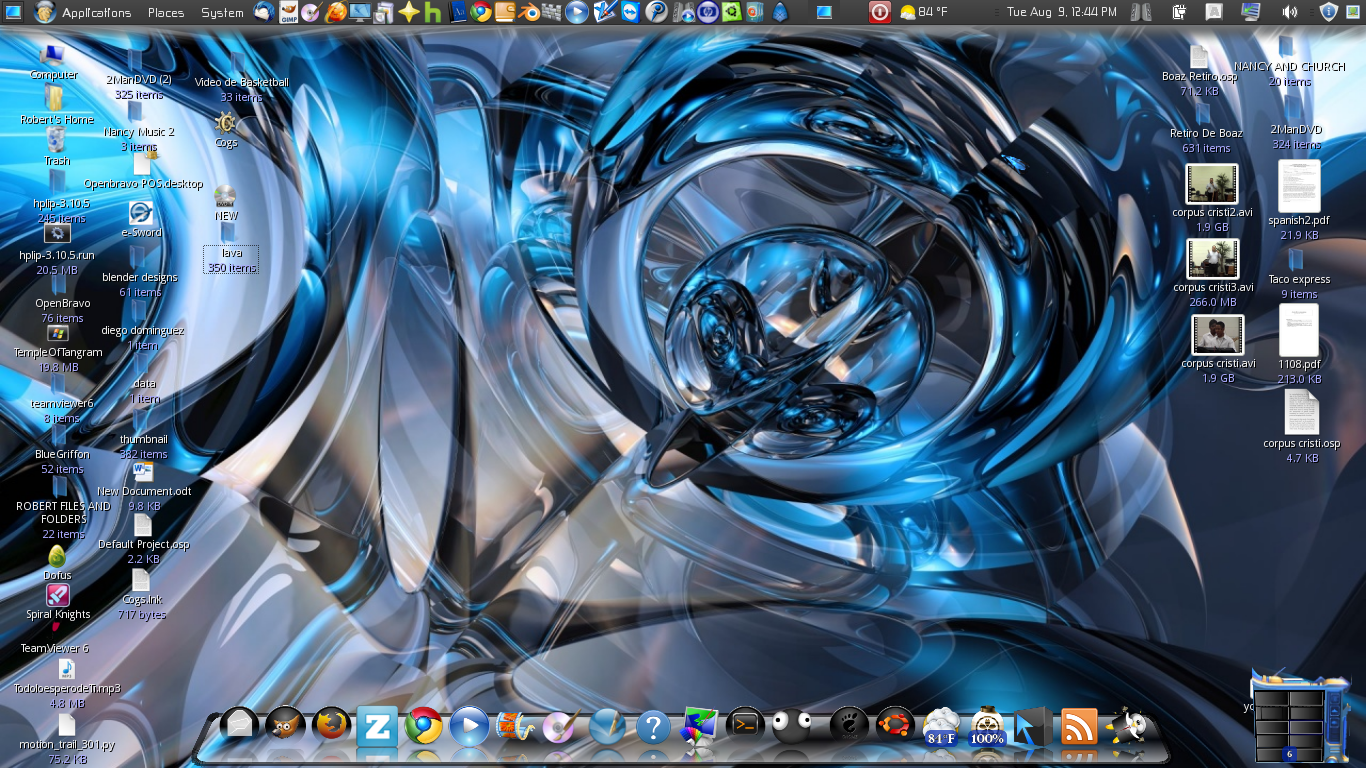Select the Boaz Retiro.osp file

click(1199, 70)
